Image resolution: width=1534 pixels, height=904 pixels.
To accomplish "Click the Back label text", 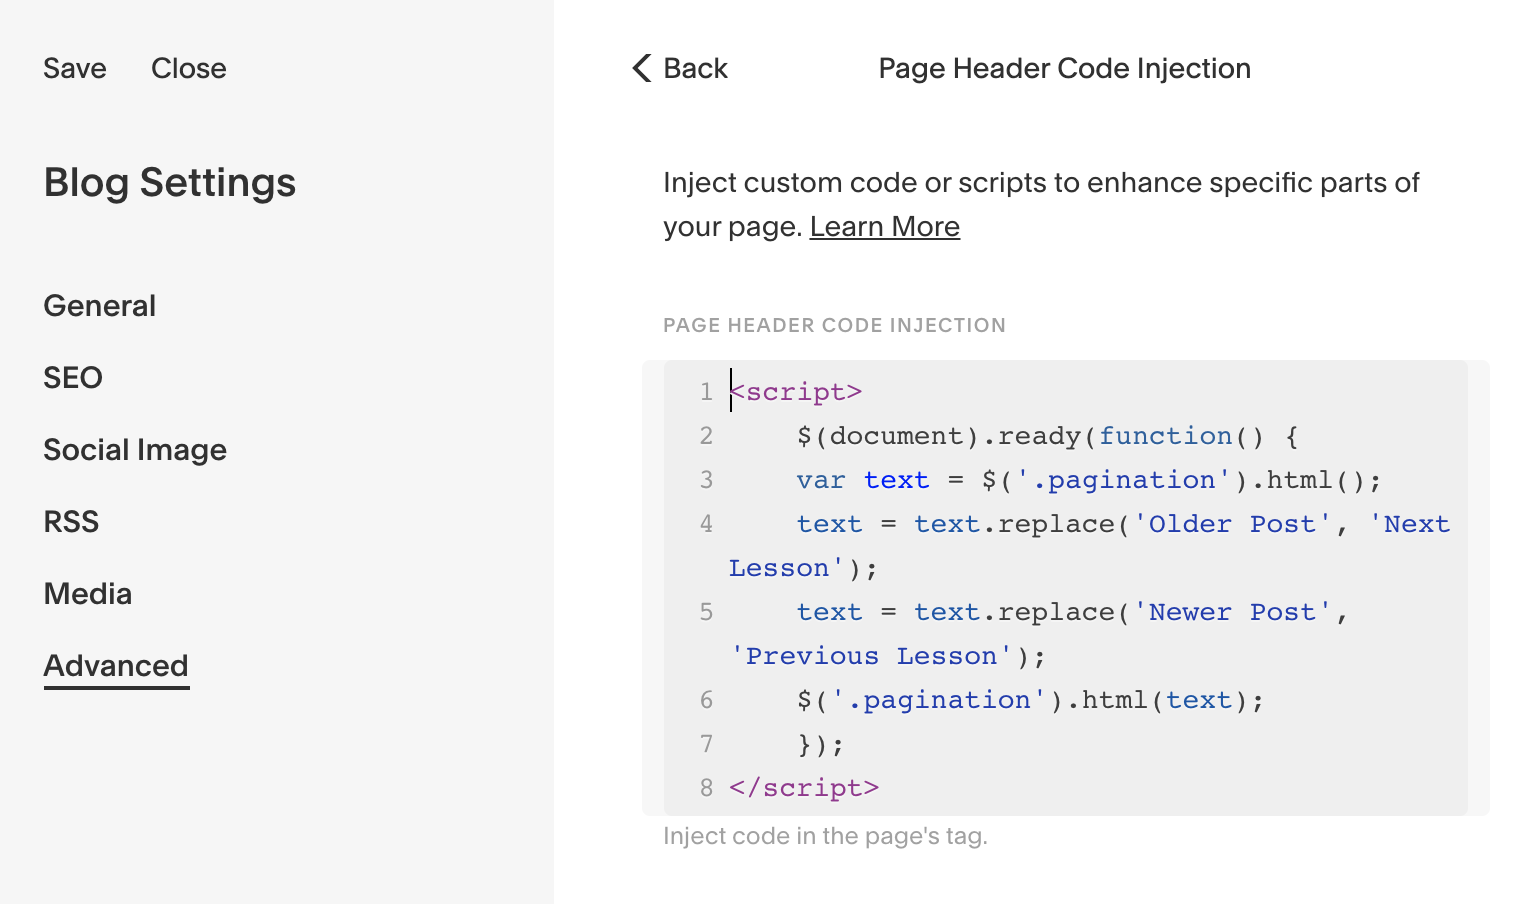I will tap(696, 68).
